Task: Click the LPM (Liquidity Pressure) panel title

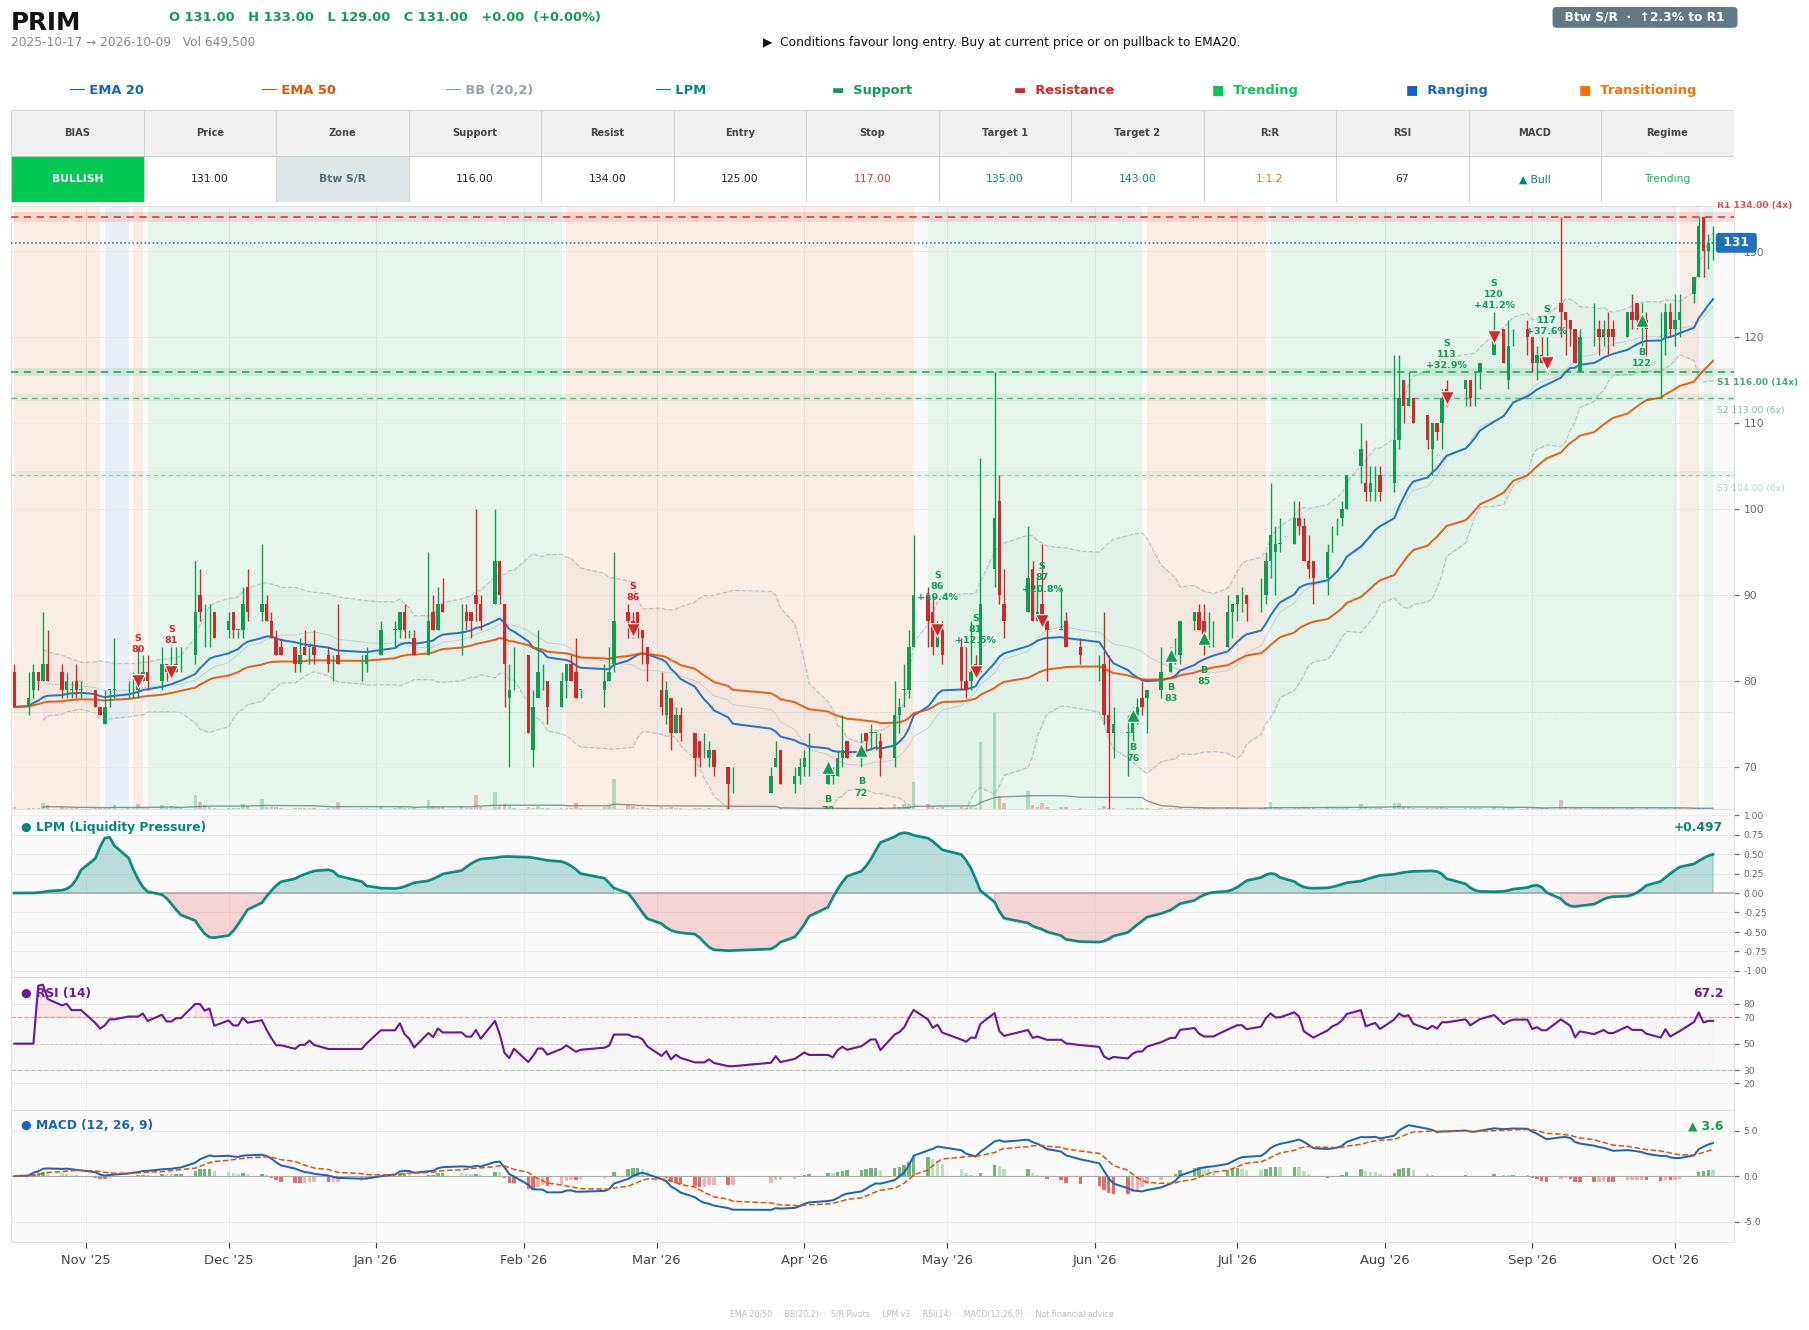Action: click(x=113, y=827)
